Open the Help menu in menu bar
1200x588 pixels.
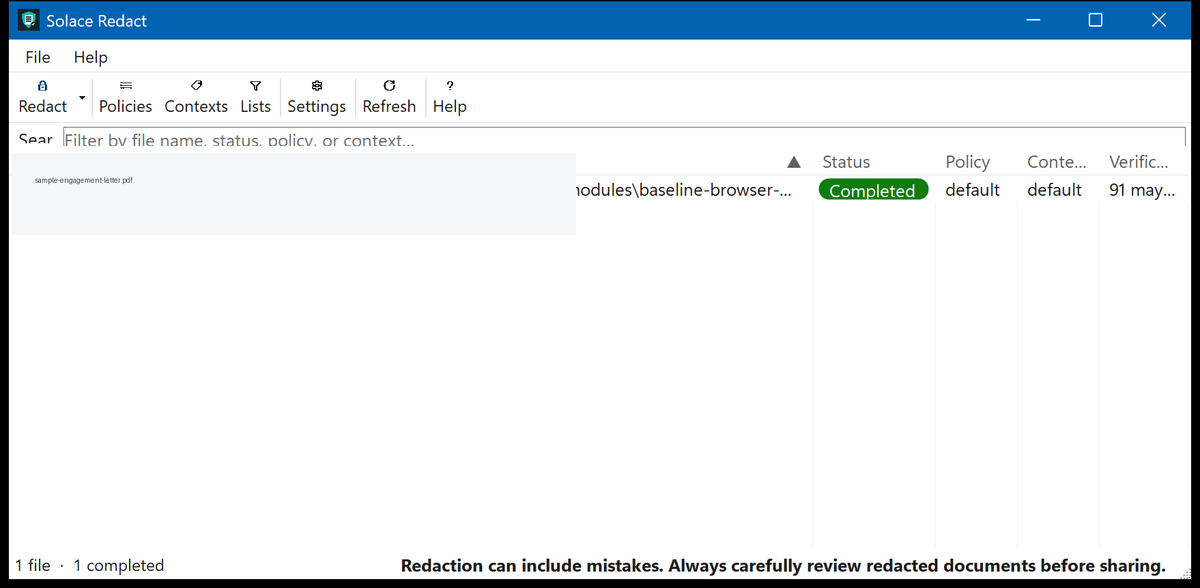tap(90, 57)
